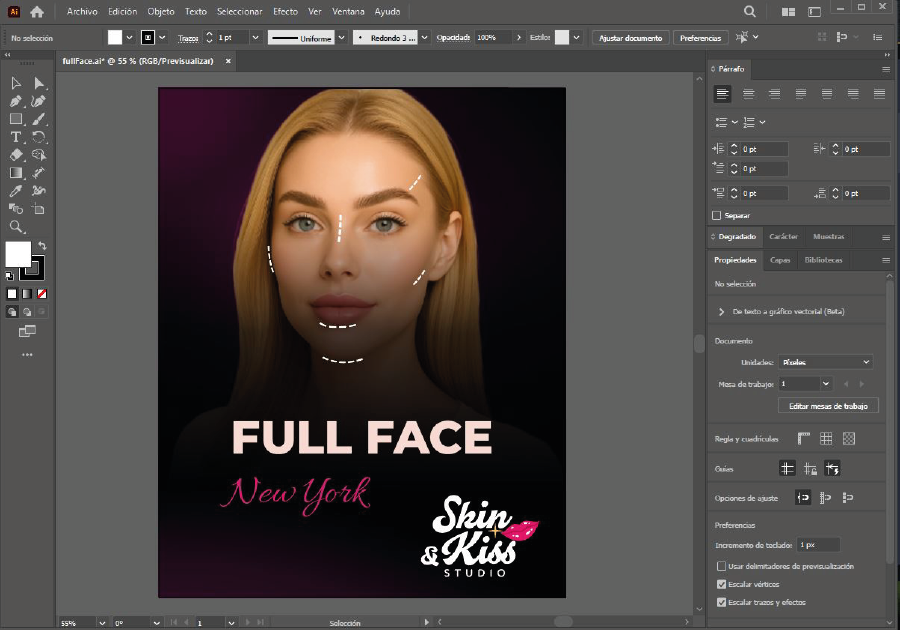900x630 pixels.
Task: Uncheck Escalar vértices
Action: (721, 584)
